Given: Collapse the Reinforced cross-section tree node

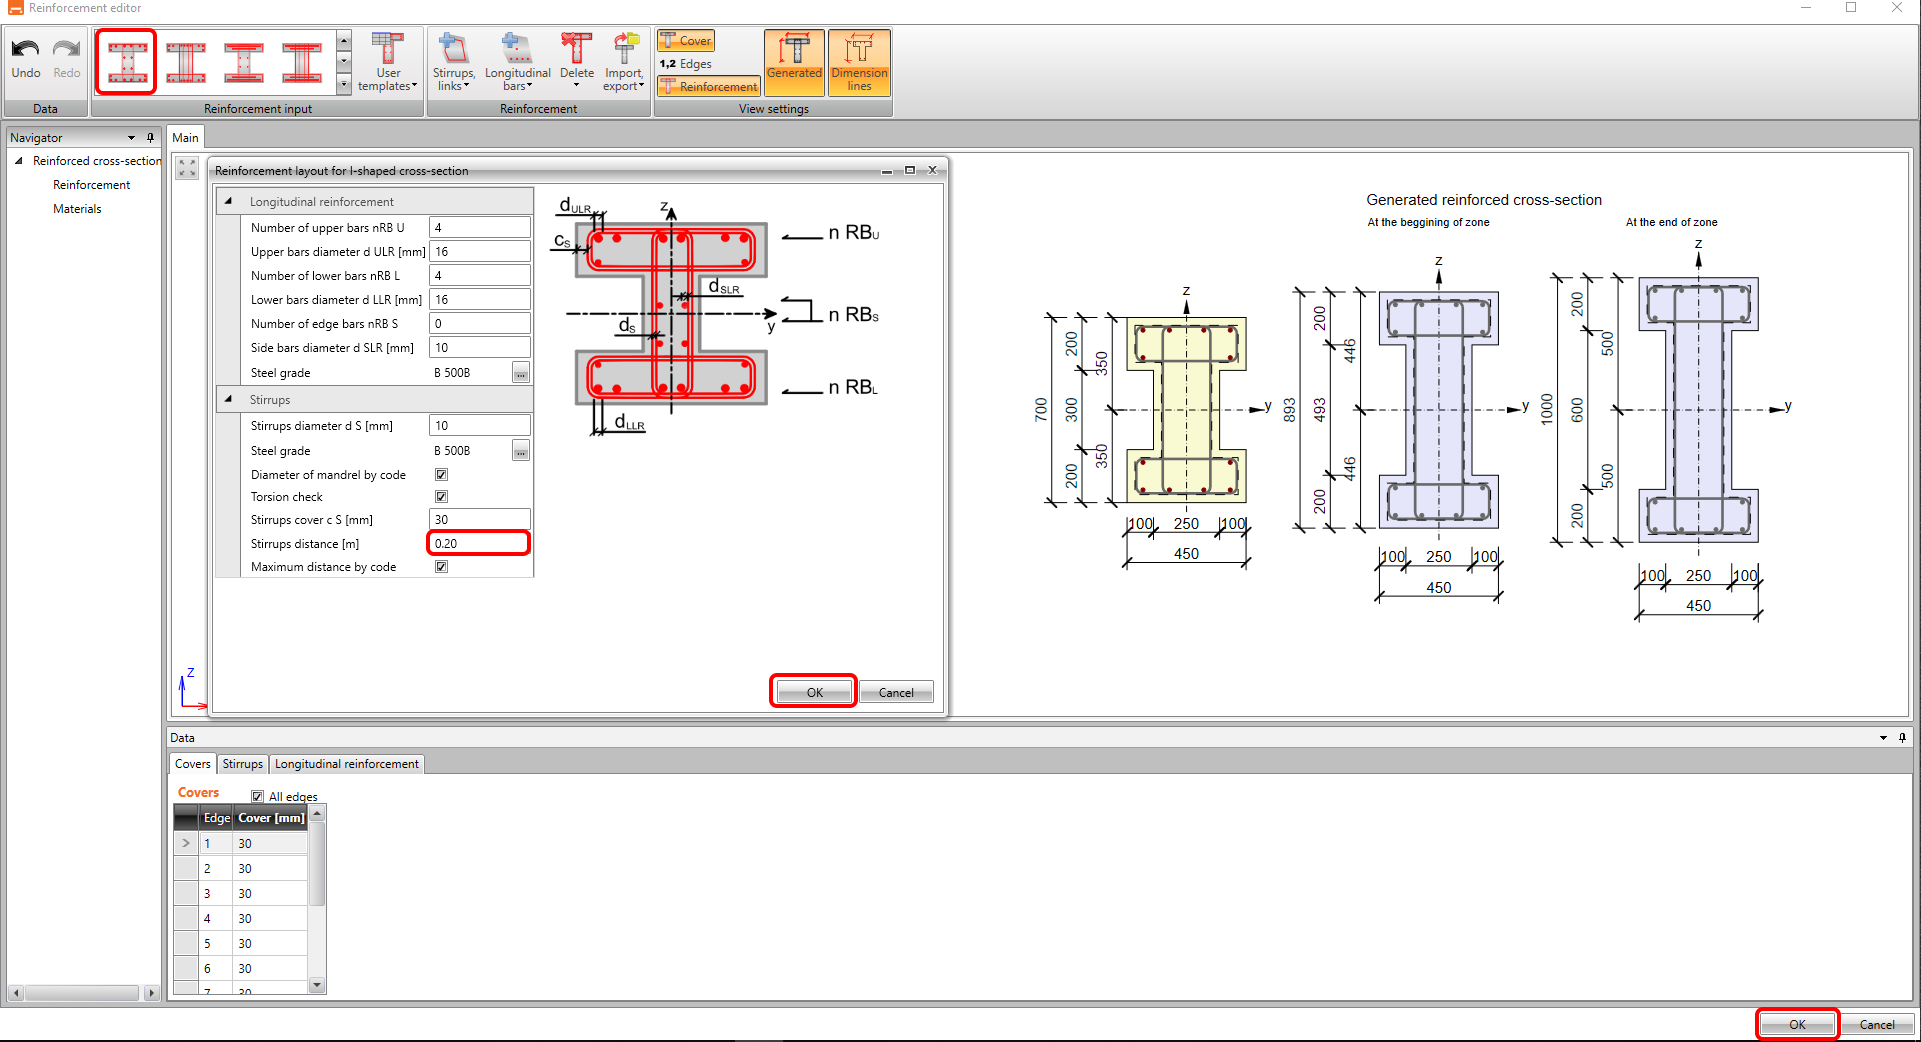Looking at the screenshot, I should [x=19, y=161].
